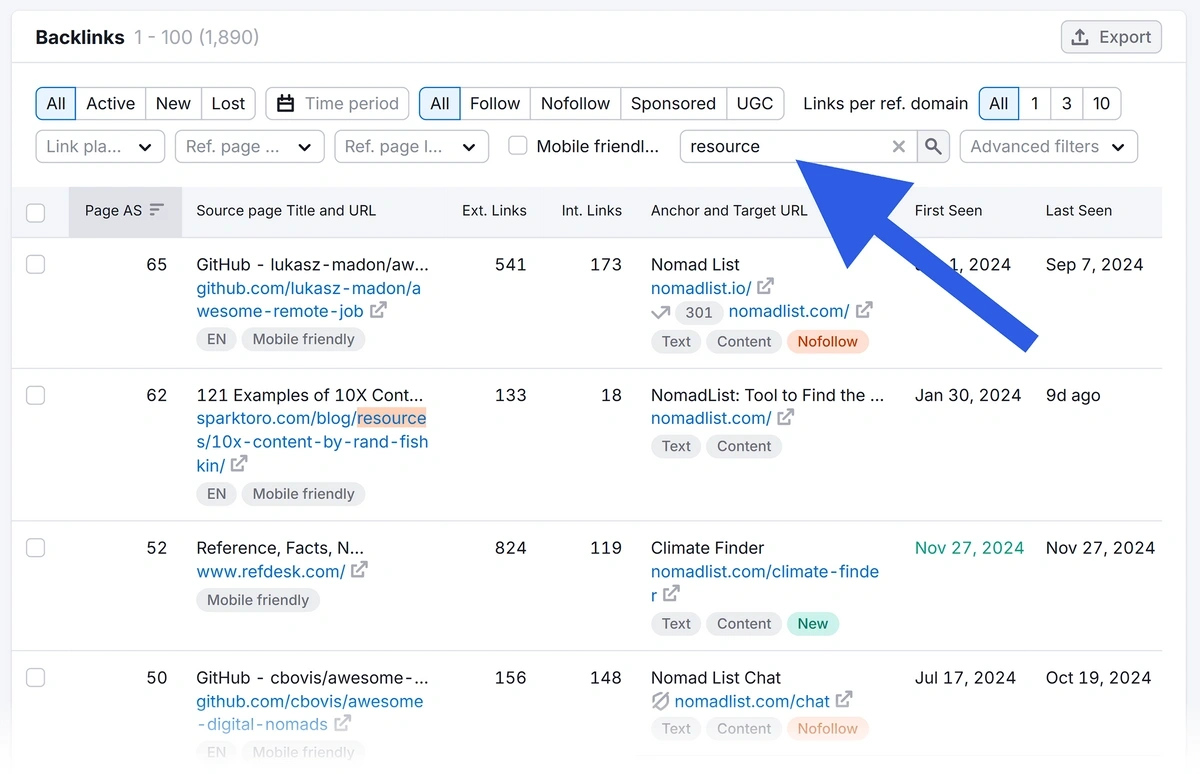Click the calendar icon in Time period
This screenshot has width=1200, height=774.
[x=285, y=103]
